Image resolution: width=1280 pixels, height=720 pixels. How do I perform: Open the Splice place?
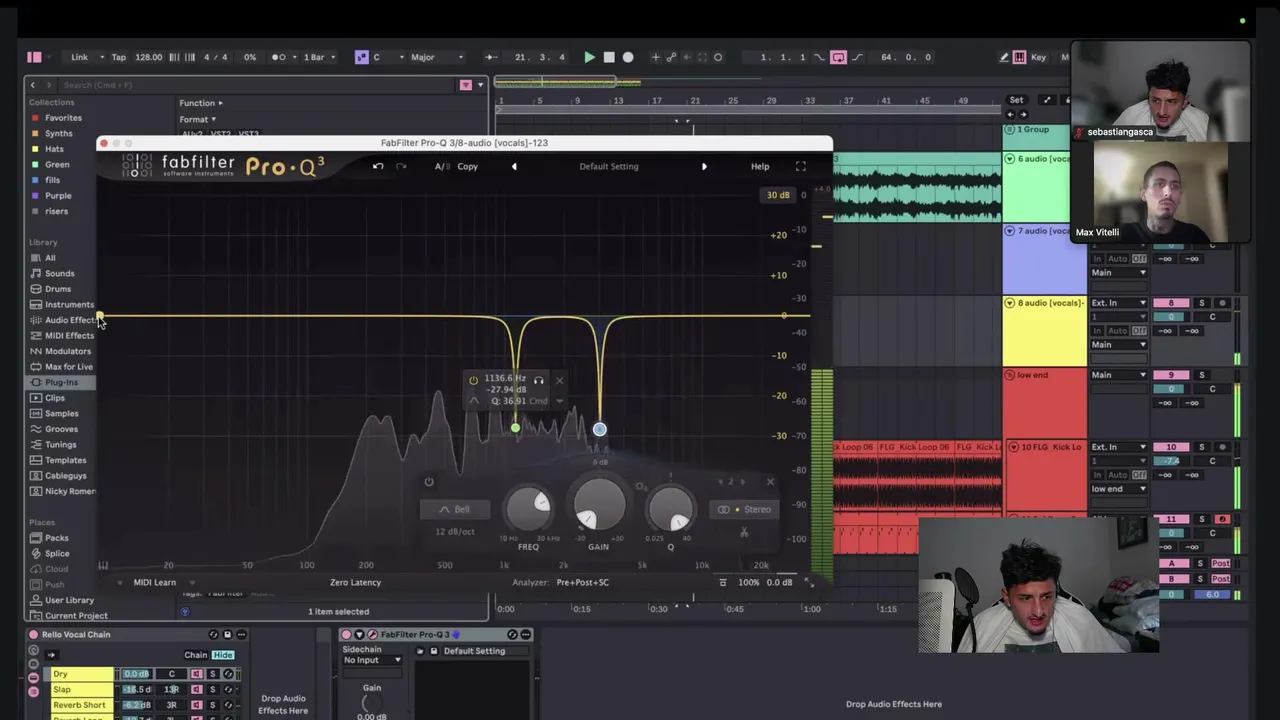click(x=57, y=554)
